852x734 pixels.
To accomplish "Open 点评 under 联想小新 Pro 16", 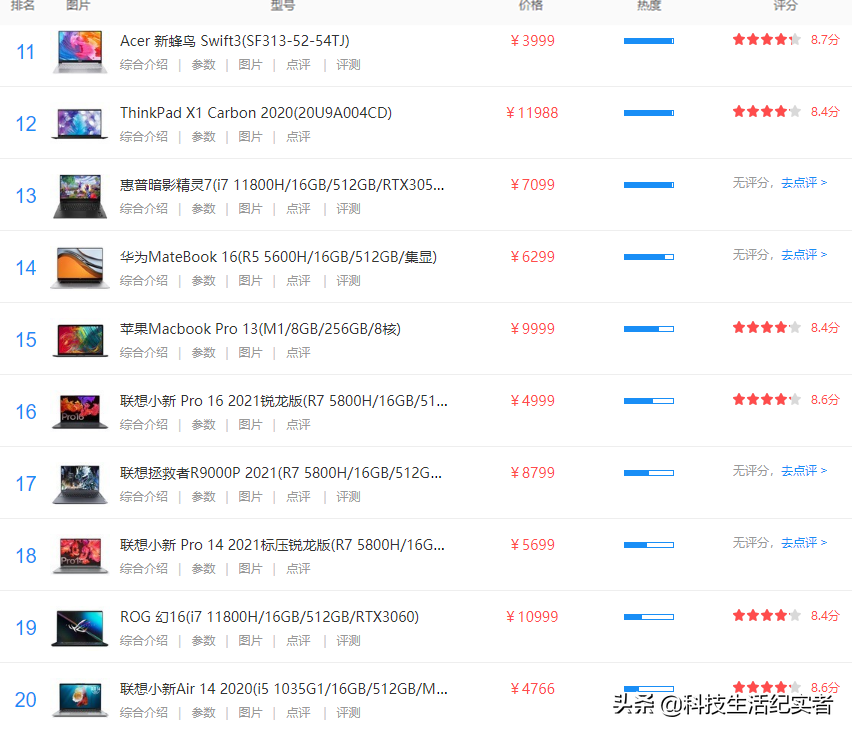I will pyautogui.click(x=298, y=424).
